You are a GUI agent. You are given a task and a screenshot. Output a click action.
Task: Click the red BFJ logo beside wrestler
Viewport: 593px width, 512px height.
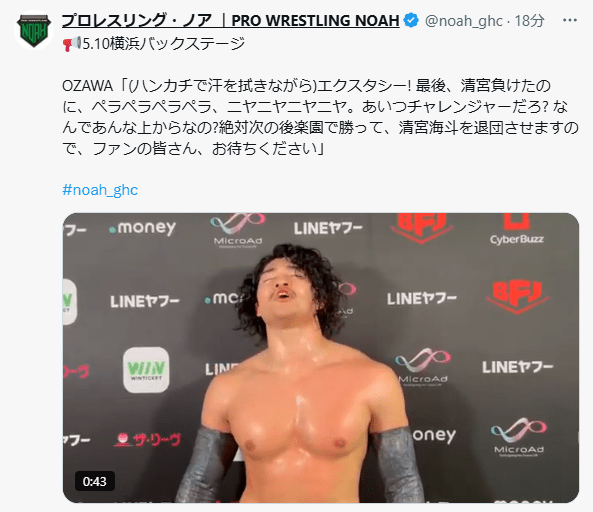pyautogui.click(x=517, y=297)
